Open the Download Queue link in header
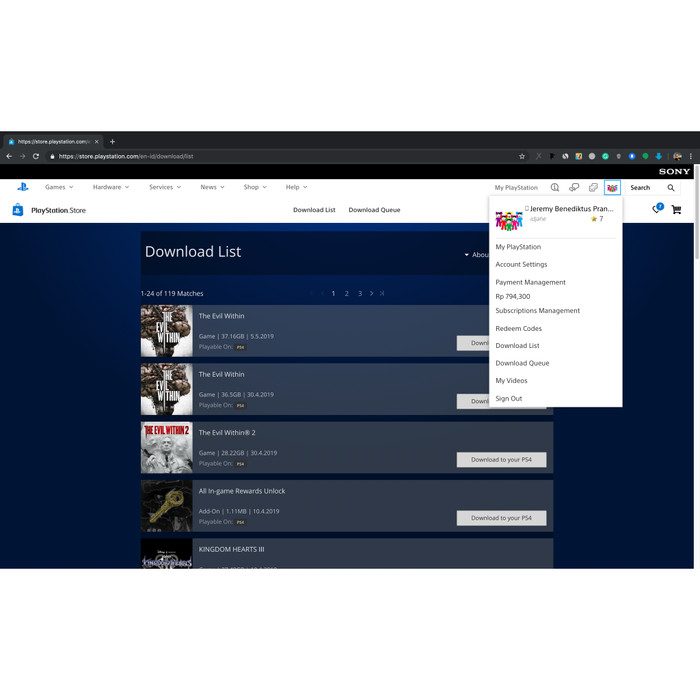Image resolution: width=700 pixels, height=700 pixels. 374,210
